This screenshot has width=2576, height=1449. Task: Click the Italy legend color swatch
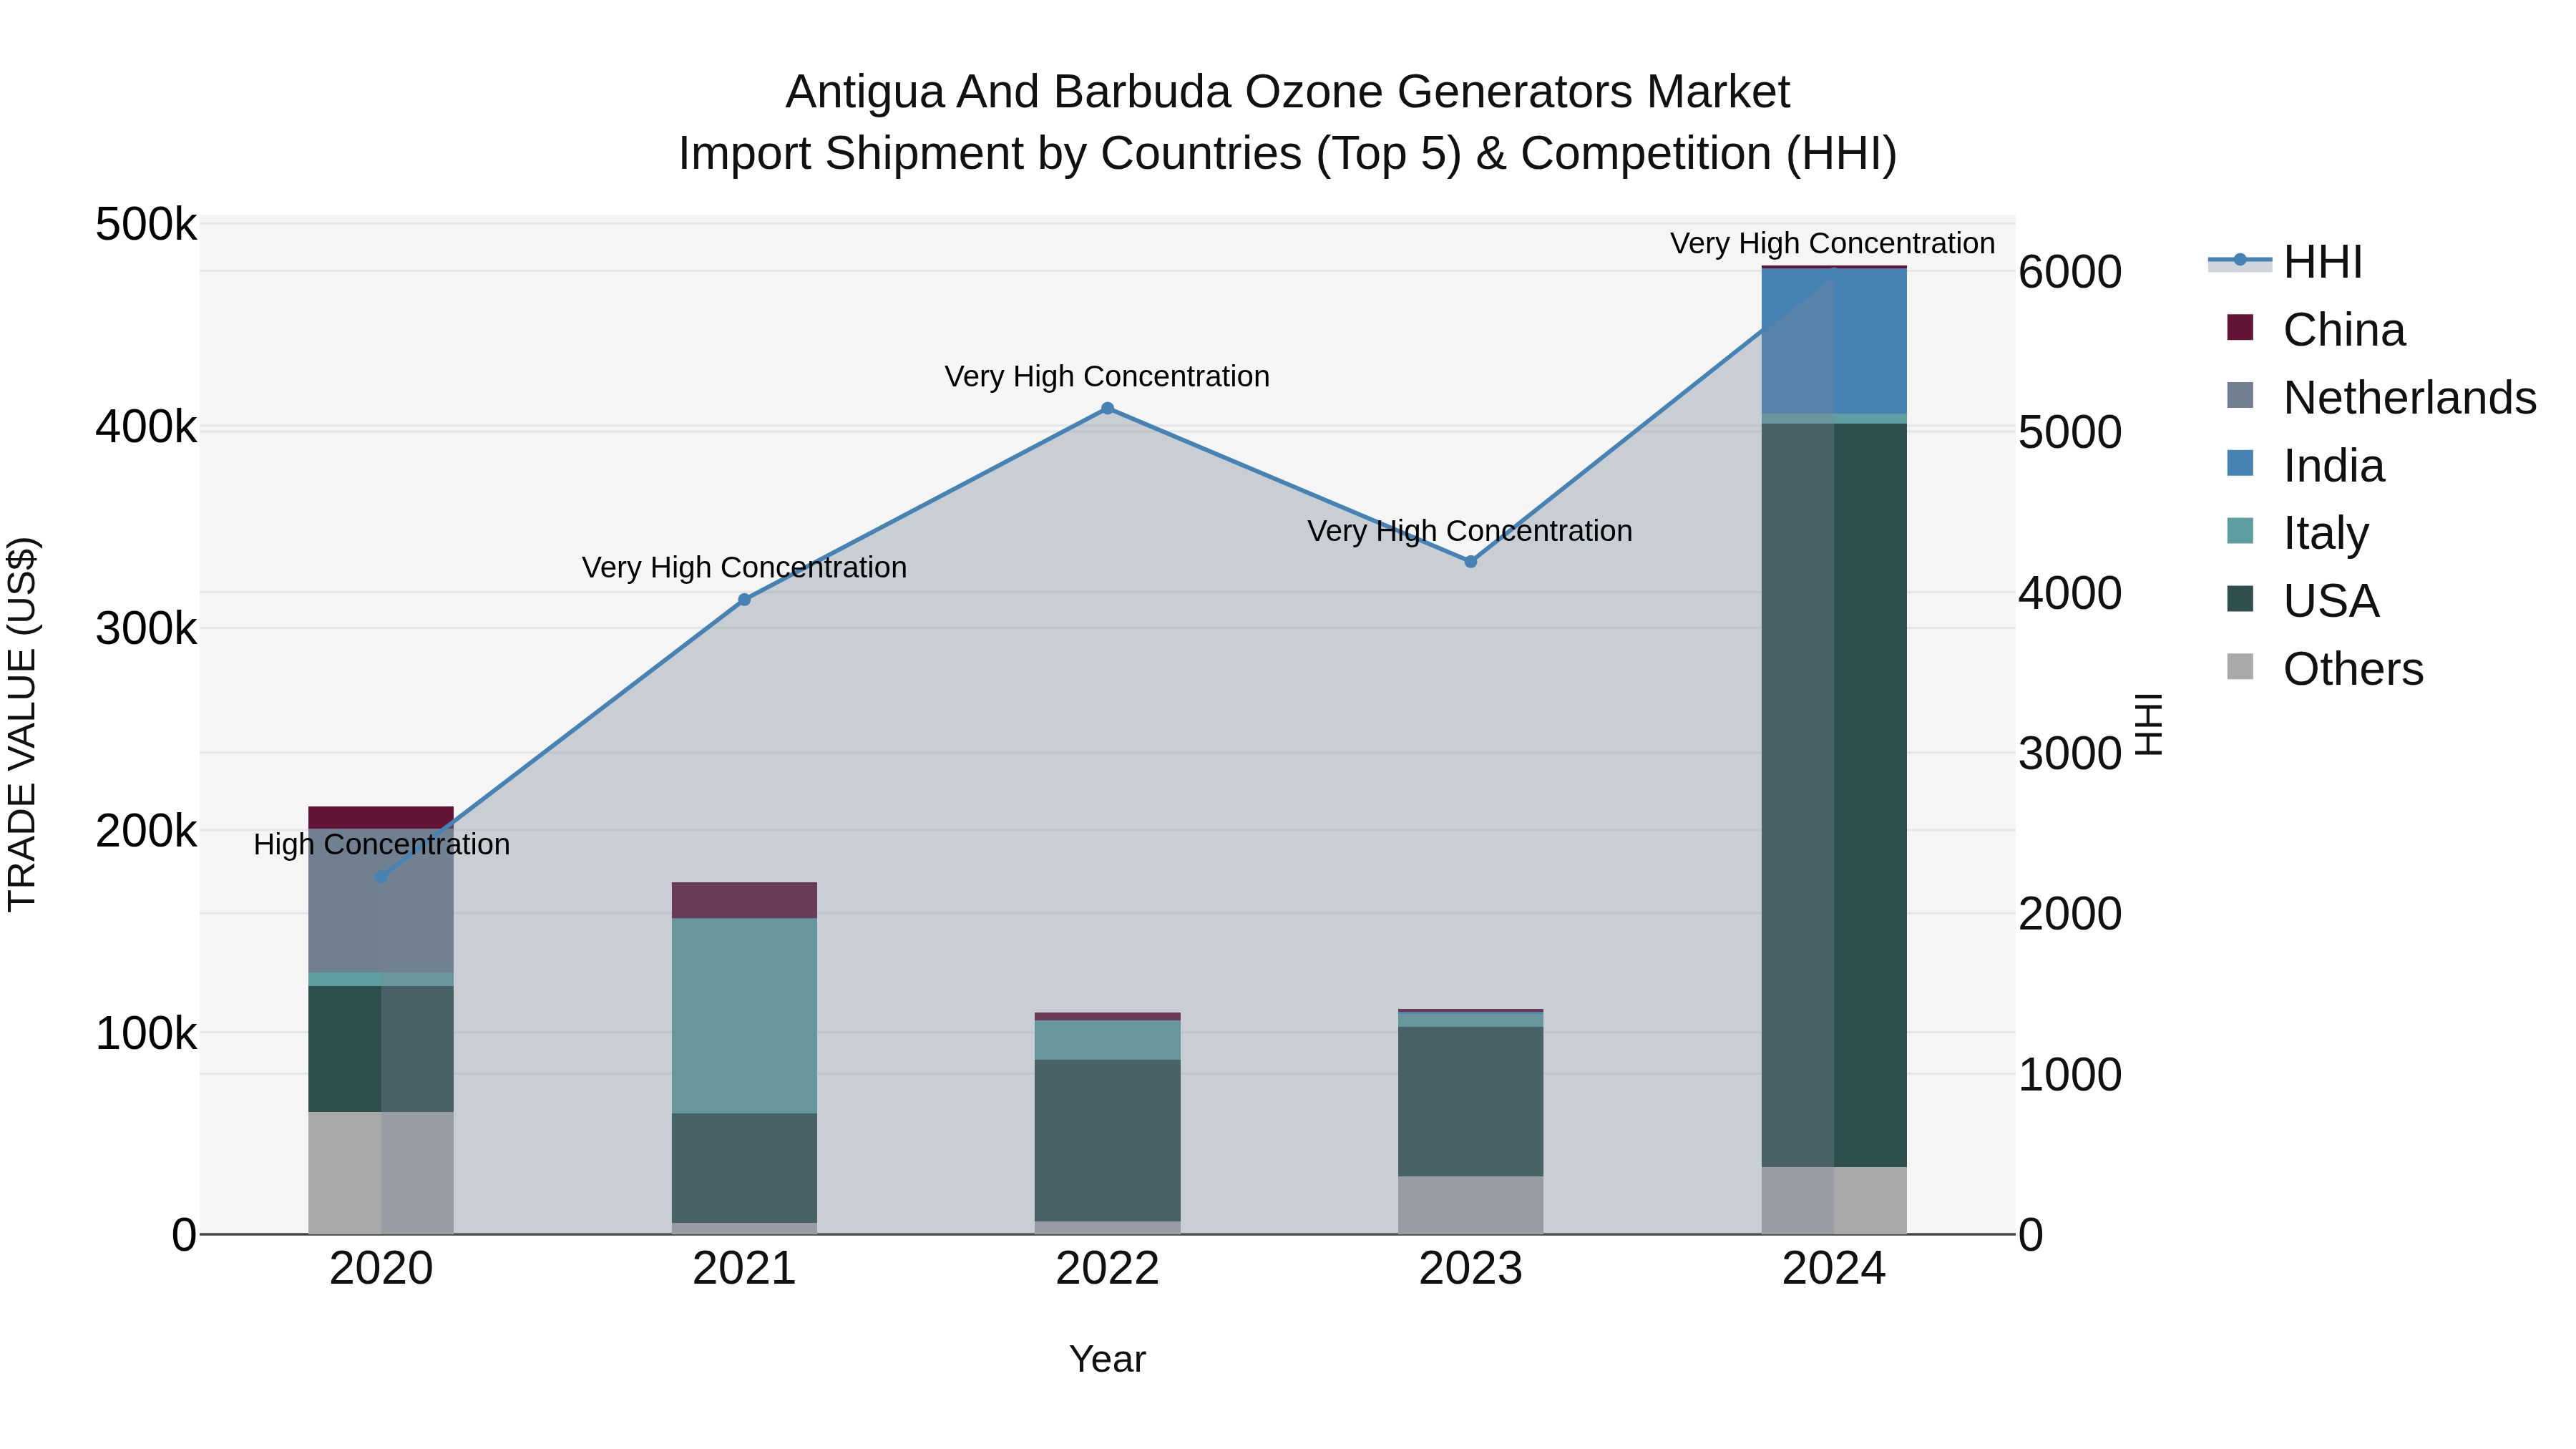click(2240, 531)
